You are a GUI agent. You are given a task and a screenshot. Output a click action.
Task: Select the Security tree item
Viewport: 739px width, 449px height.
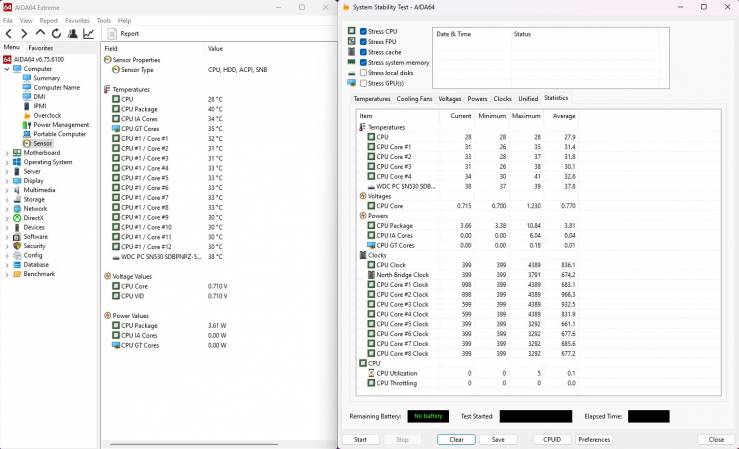tap(34, 246)
